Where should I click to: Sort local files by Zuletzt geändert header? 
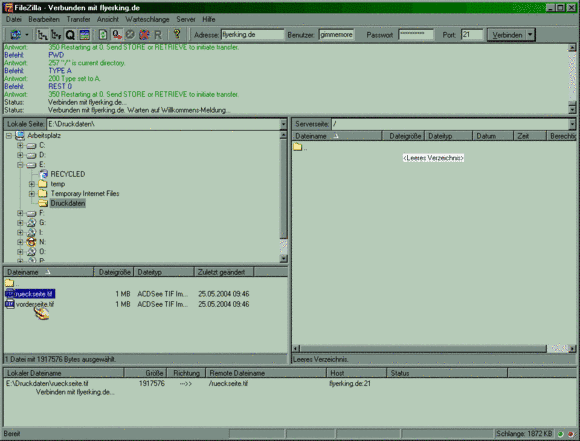224,272
